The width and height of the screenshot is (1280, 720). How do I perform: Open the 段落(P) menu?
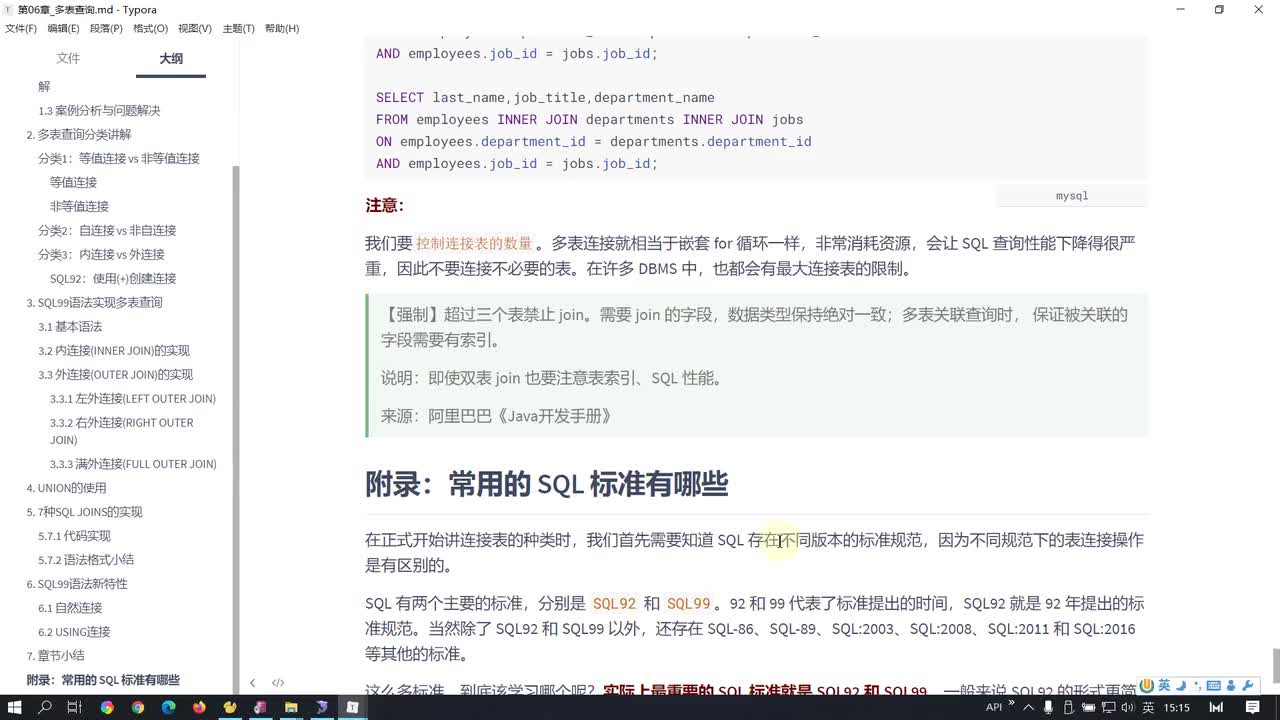pyautogui.click(x=106, y=28)
